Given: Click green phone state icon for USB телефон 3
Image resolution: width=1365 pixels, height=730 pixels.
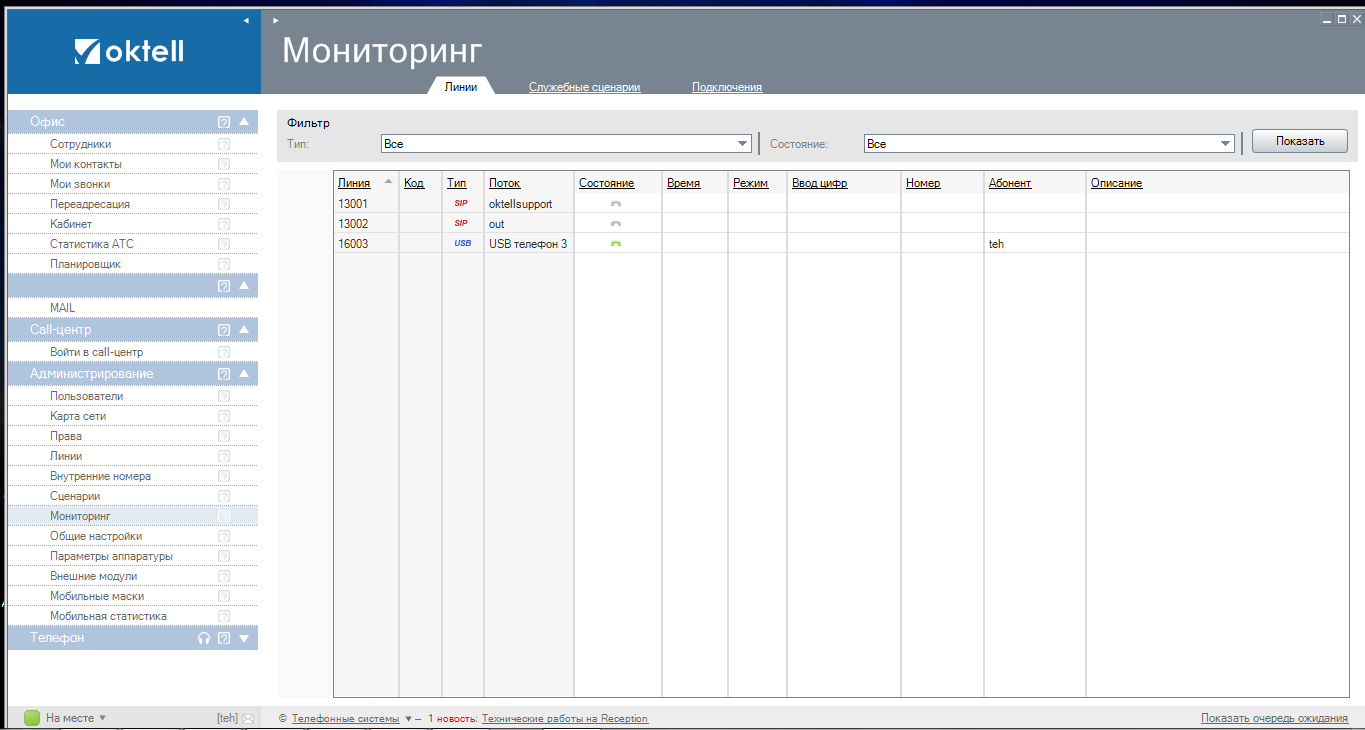Looking at the screenshot, I should 616,244.
